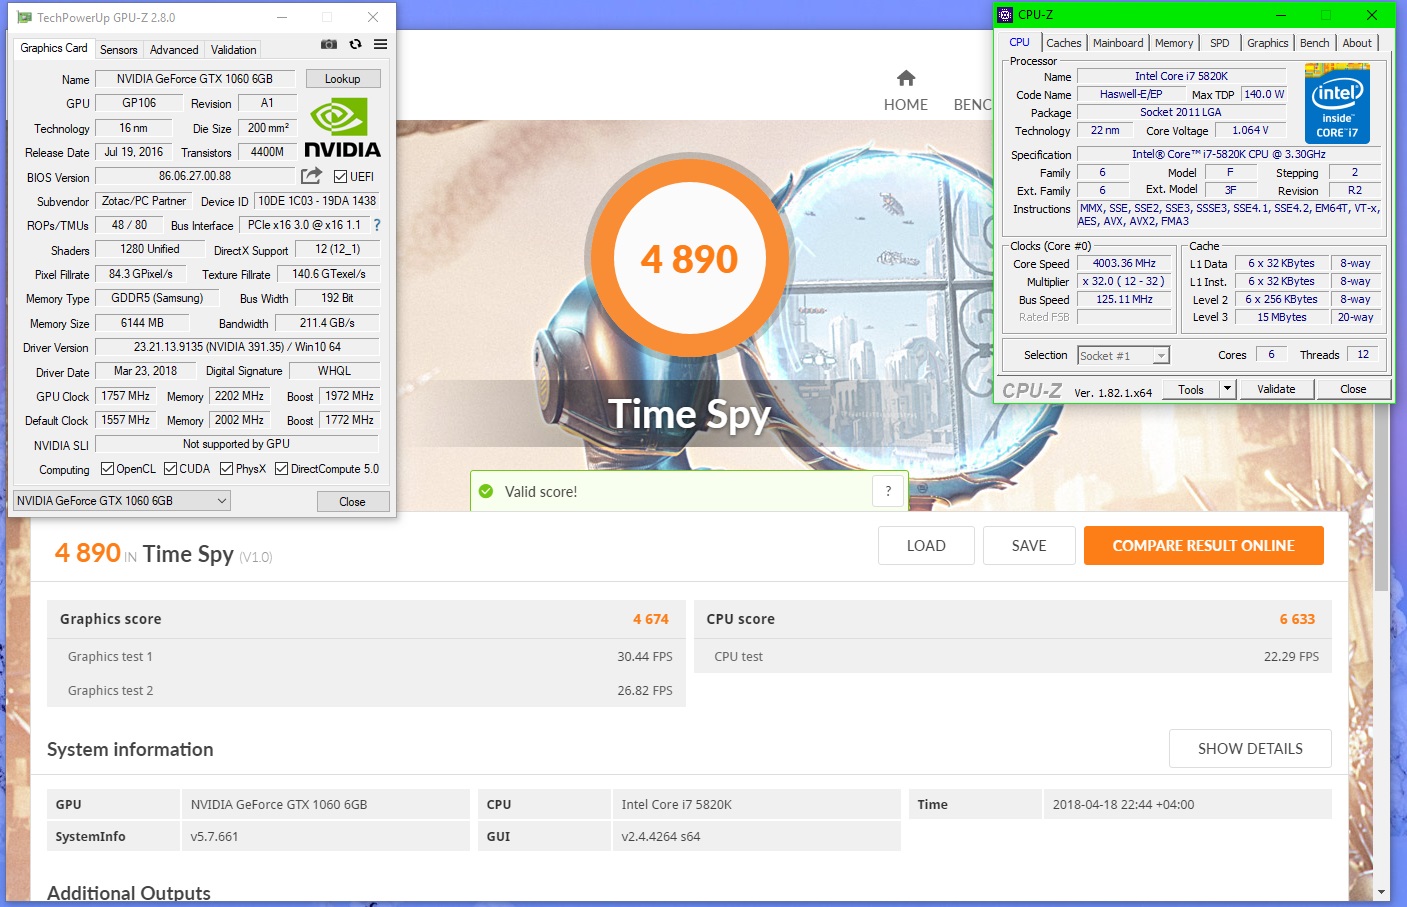Go to the Memory tab in CPU-Z
The image size is (1407, 907).
point(1174,43)
